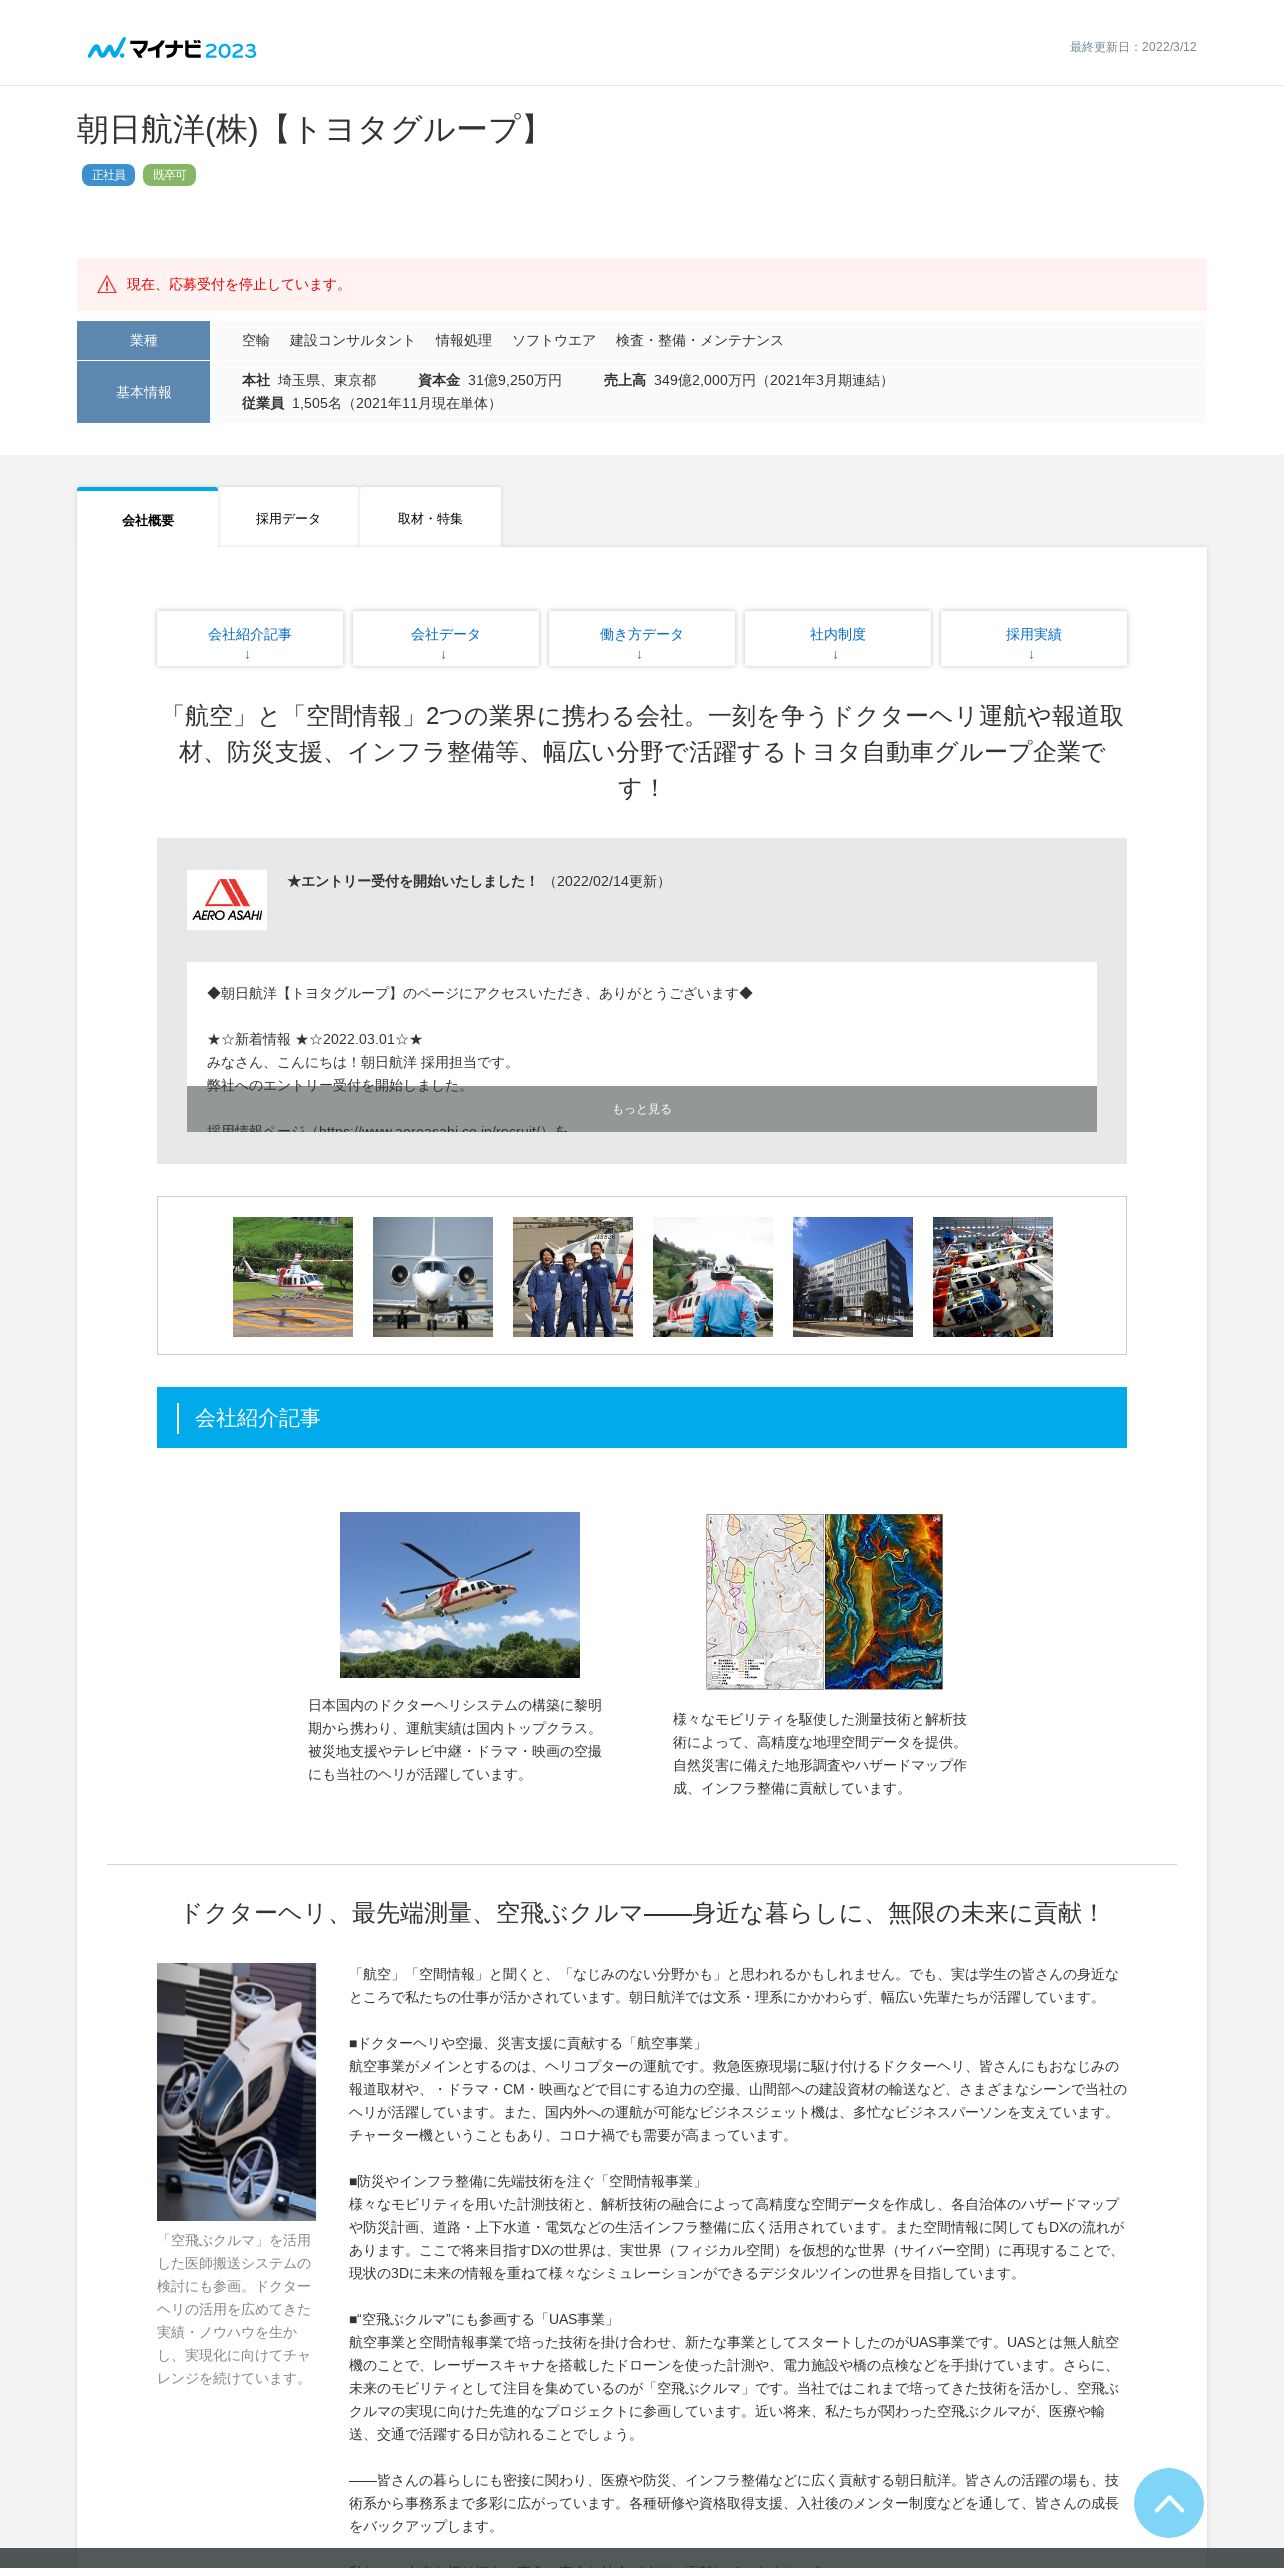Click the ドクターヘリ、最先端測量 article heading
This screenshot has width=1284, height=2568.
click(x=642, y=1913)
